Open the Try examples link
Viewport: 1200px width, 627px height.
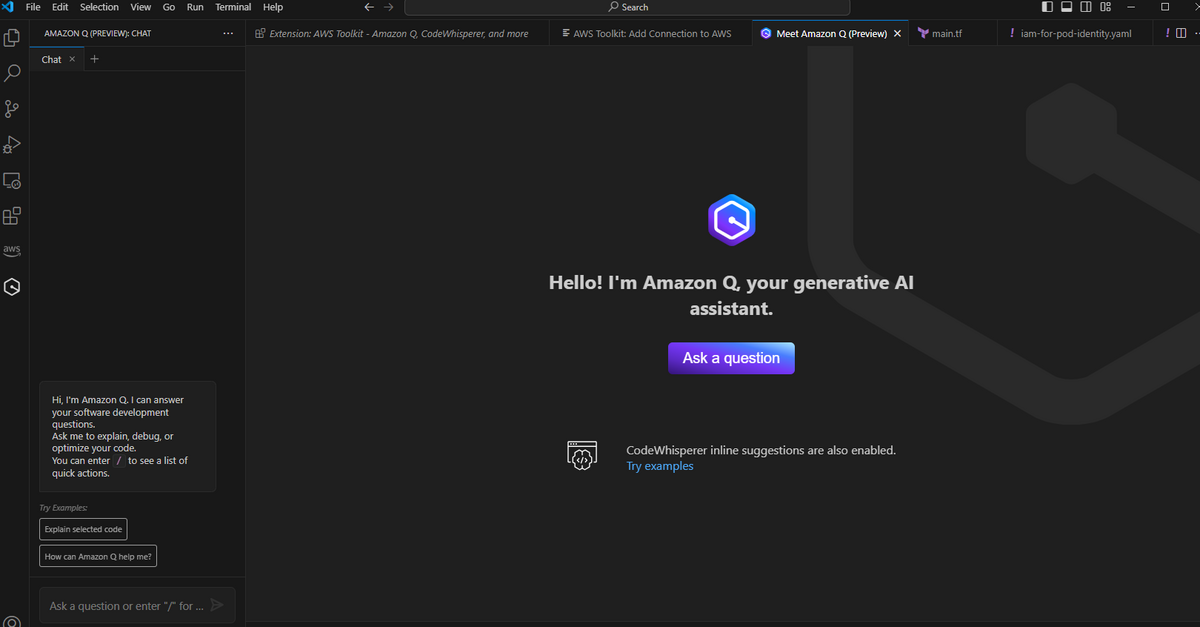[x=660, y=466]
